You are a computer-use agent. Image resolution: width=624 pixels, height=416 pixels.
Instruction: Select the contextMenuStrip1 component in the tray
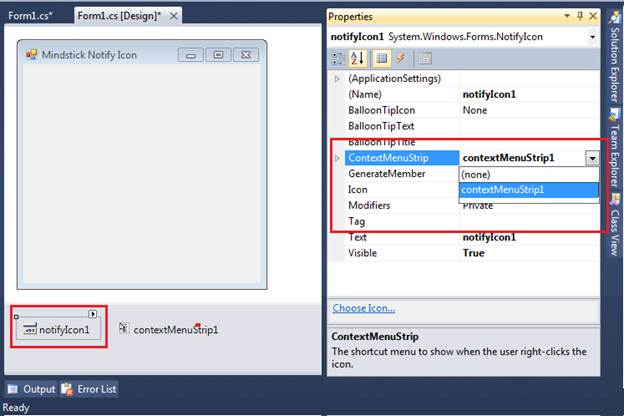pos(169,329)
